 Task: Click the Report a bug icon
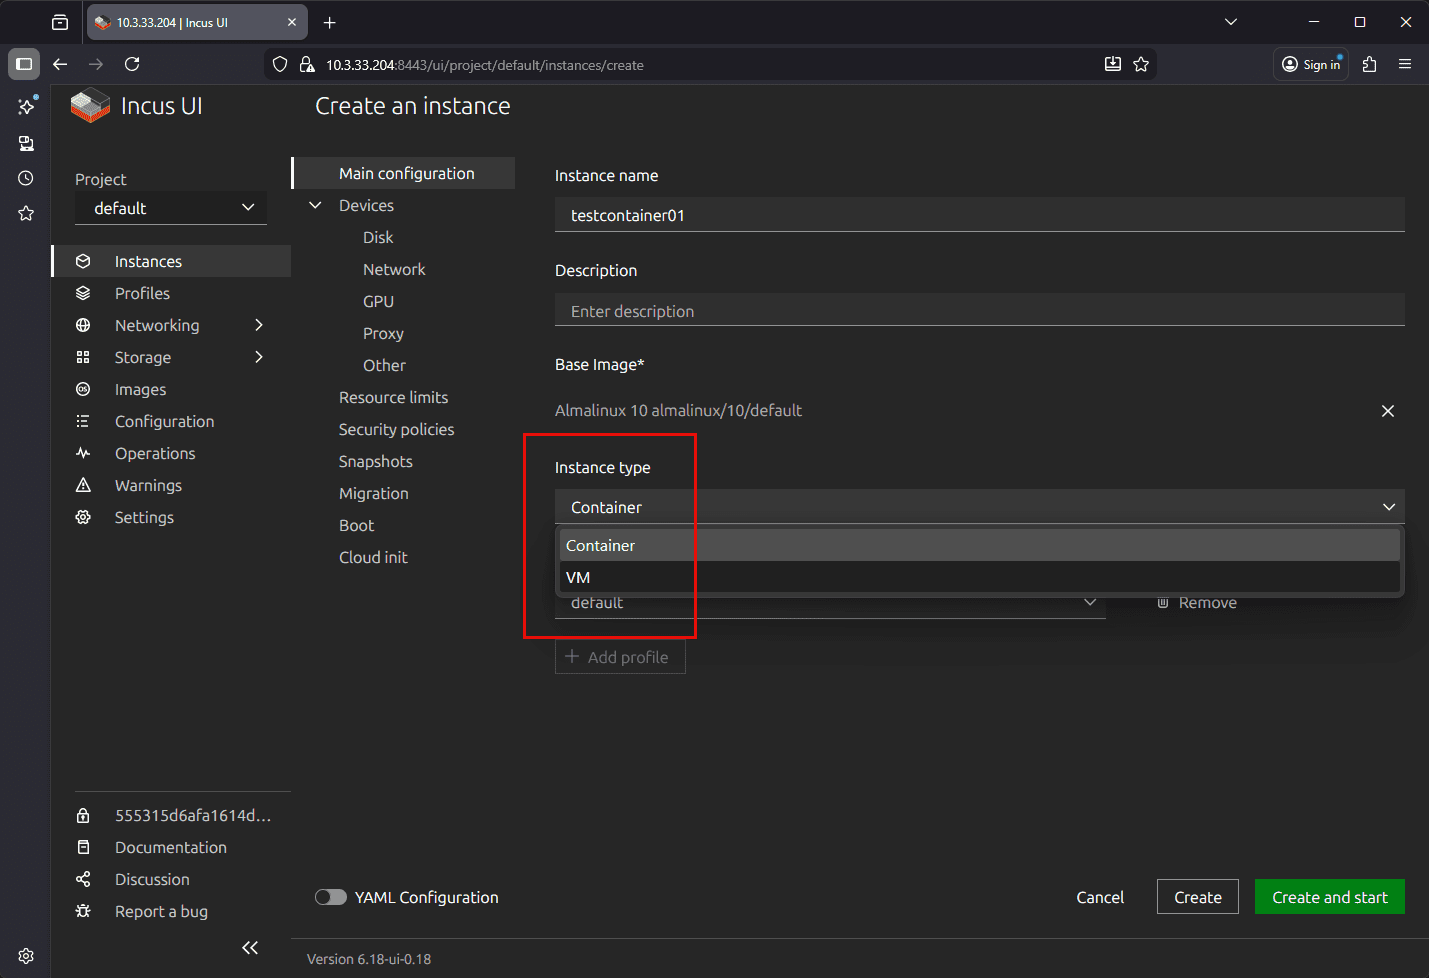coord(84,911)
